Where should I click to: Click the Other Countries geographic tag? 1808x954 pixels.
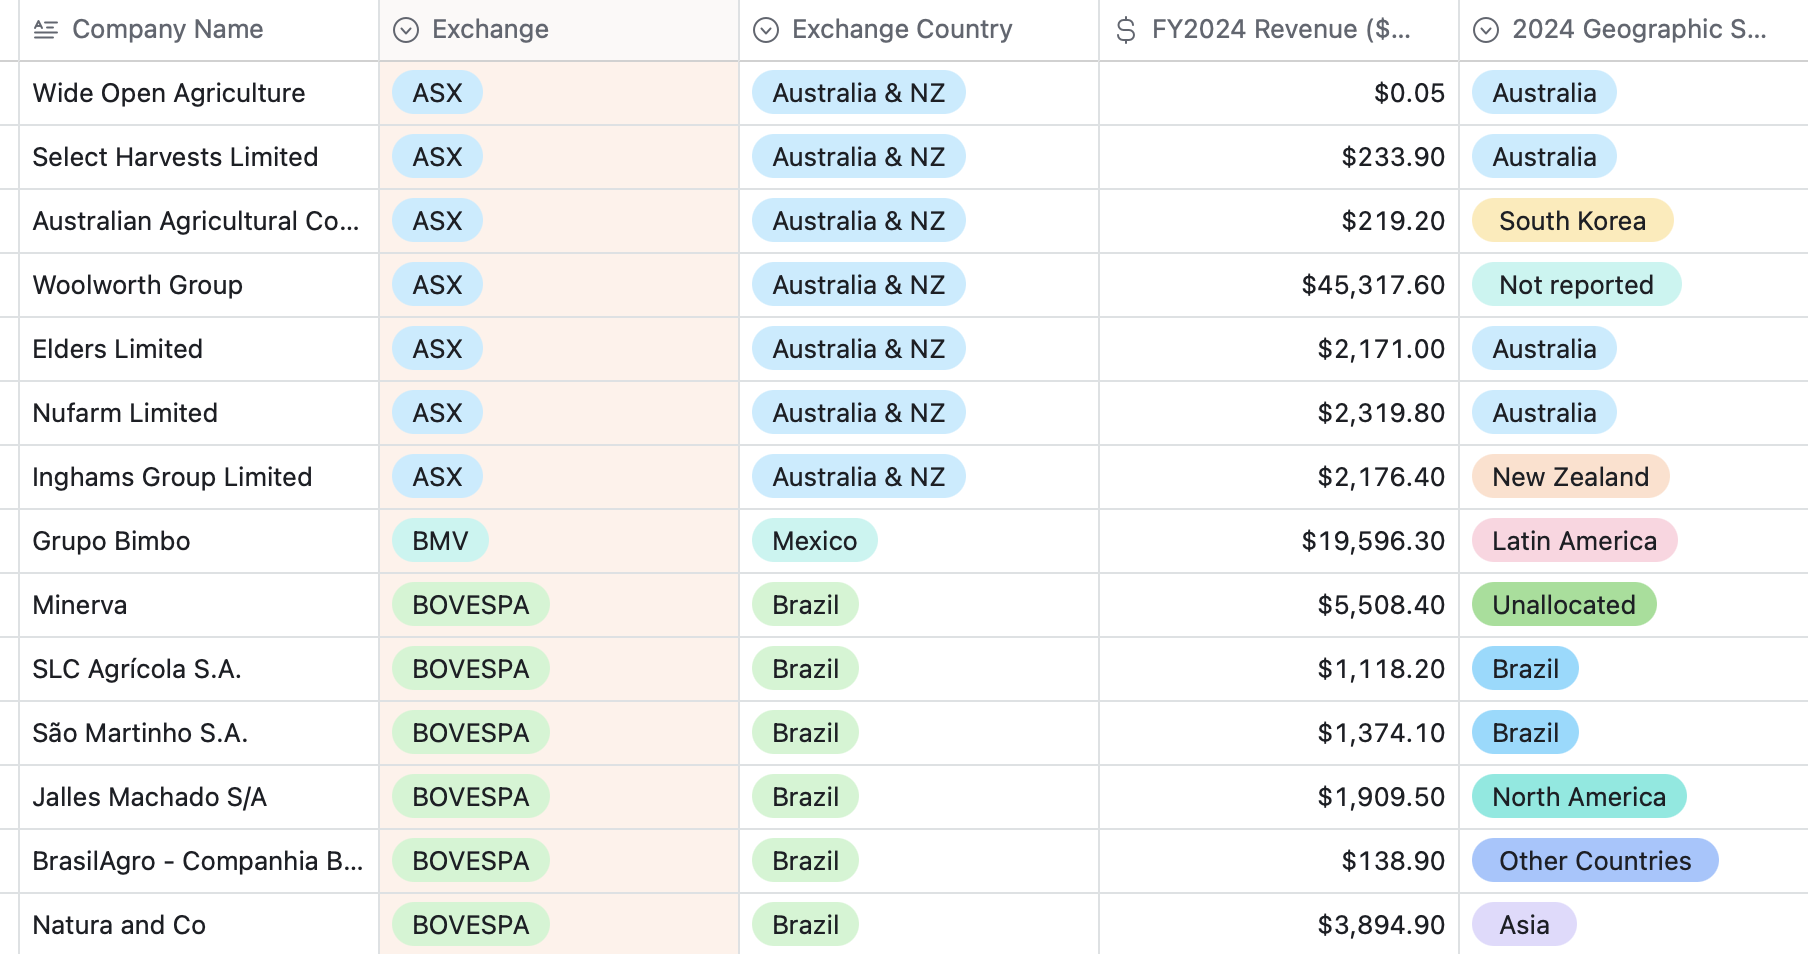[1595, 861]
